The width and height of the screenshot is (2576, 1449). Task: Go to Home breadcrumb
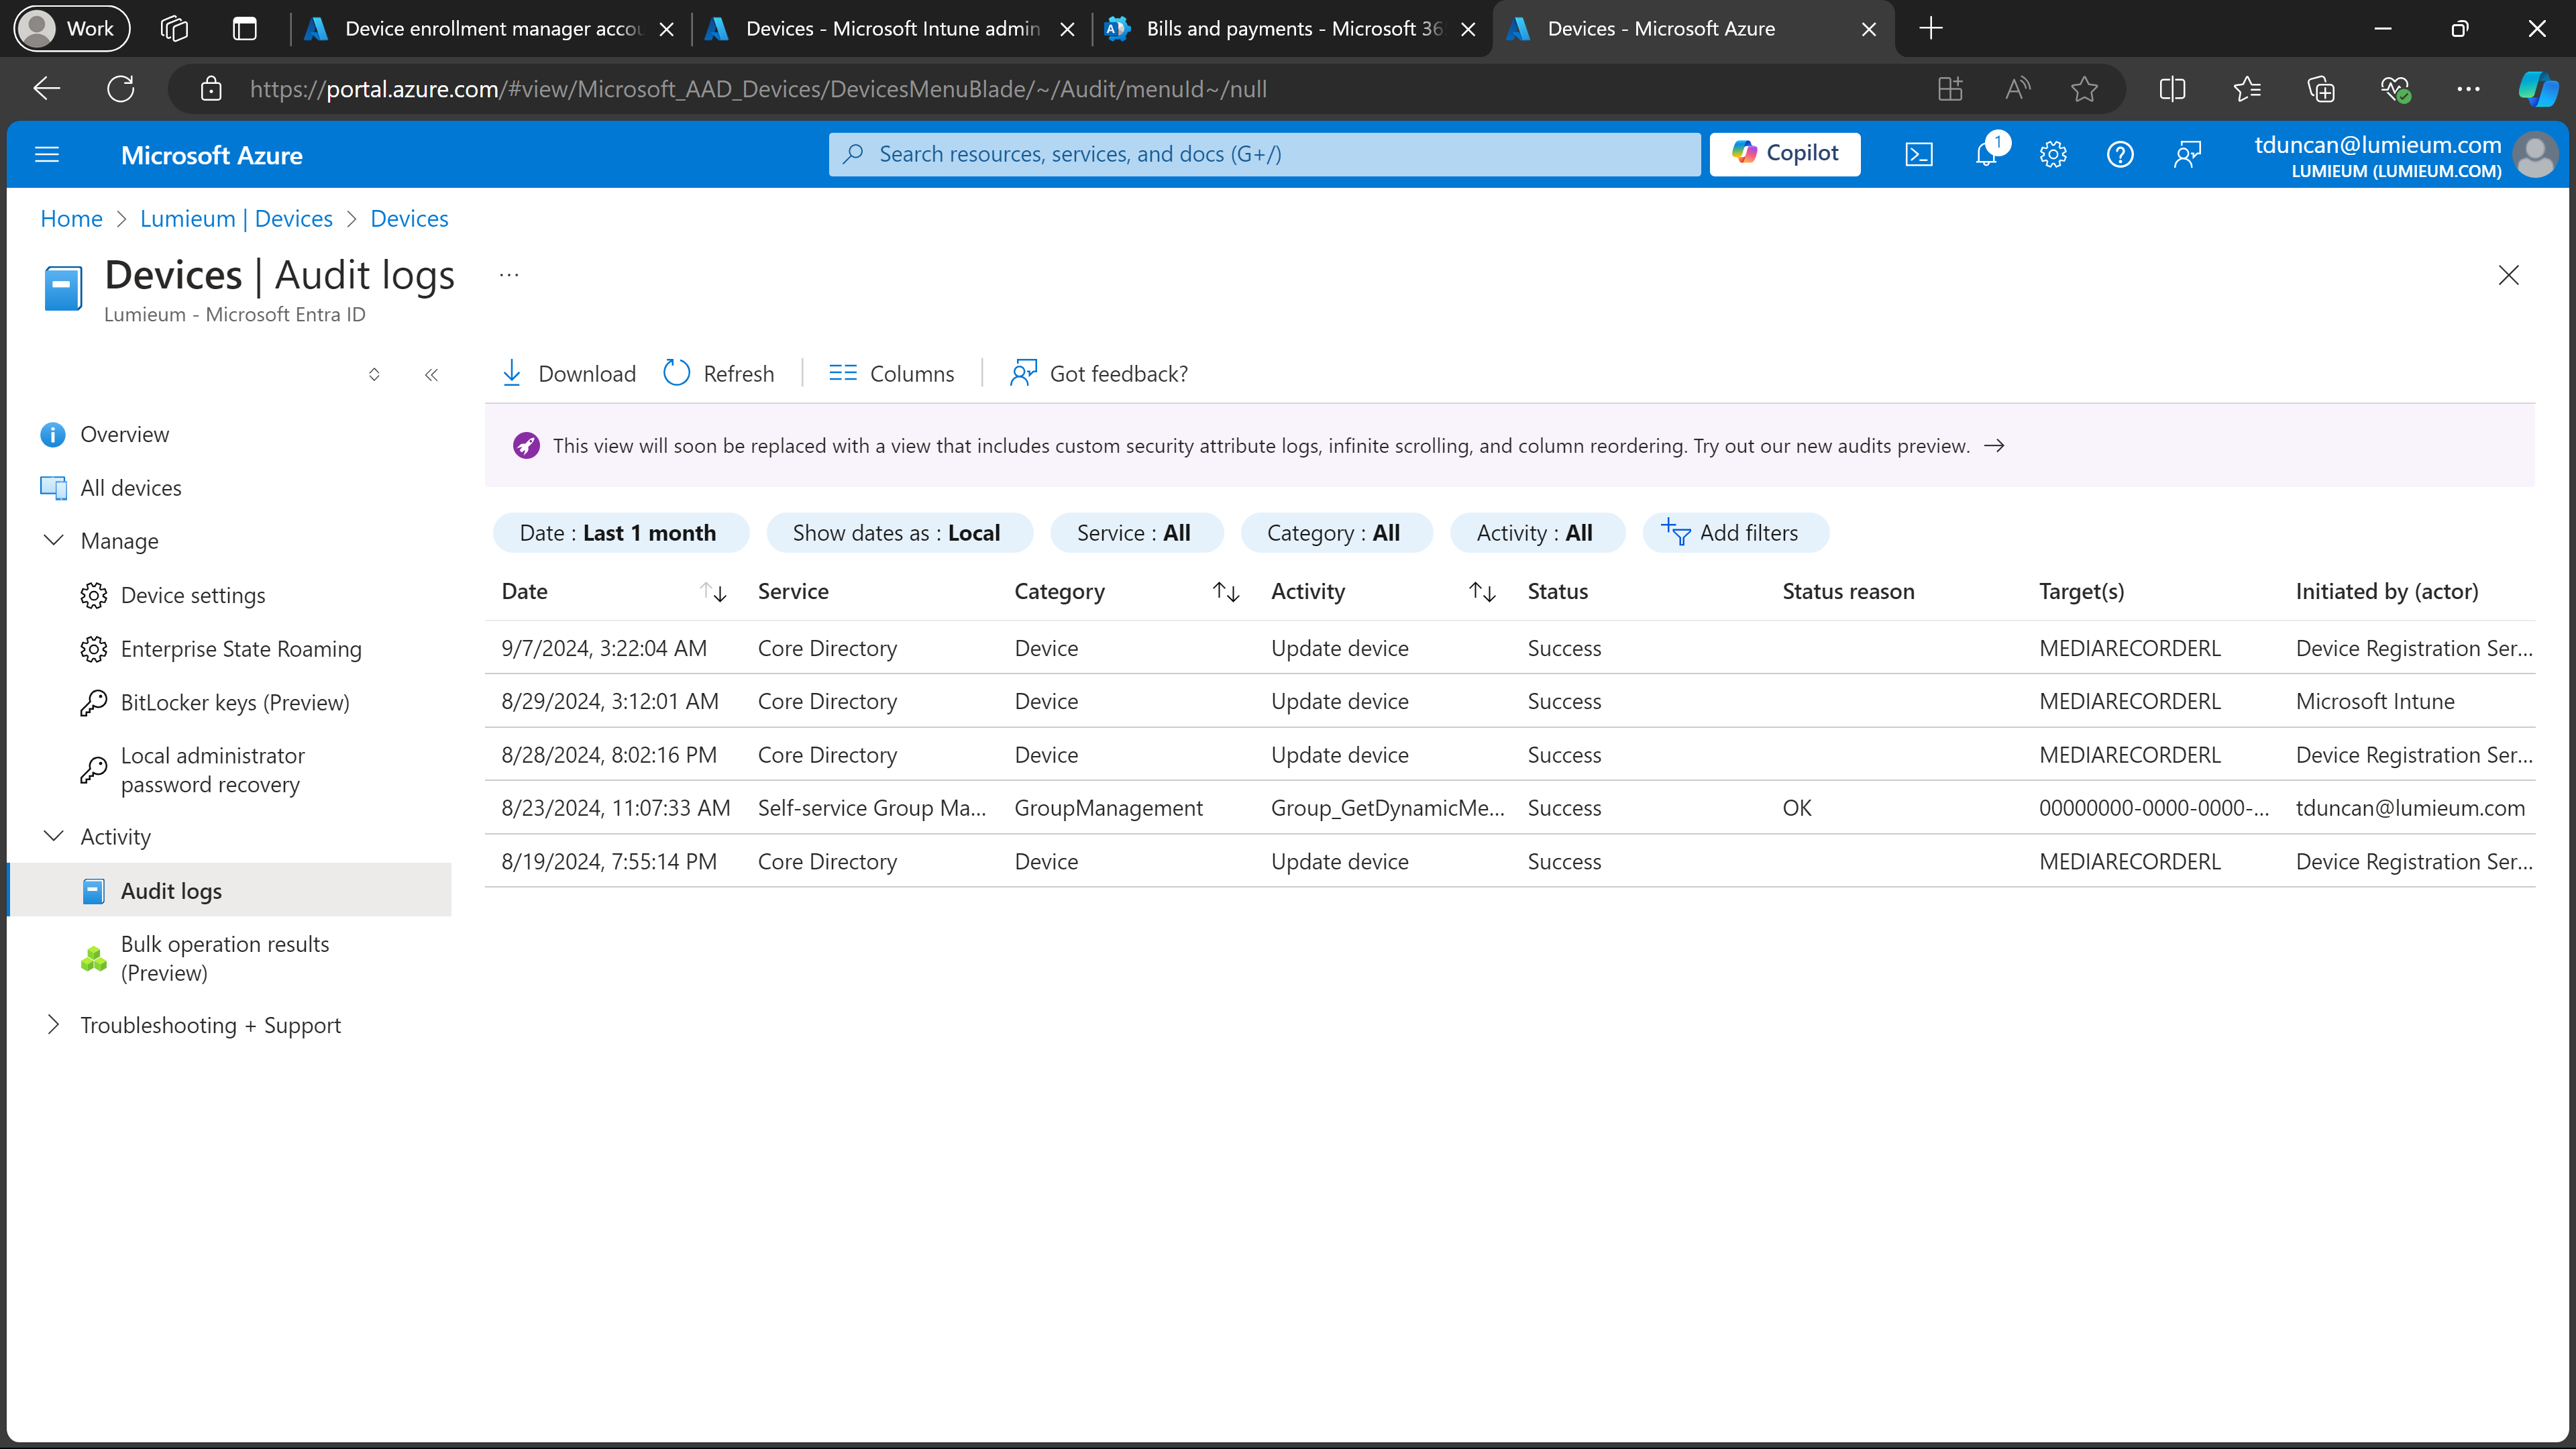[x=71, y=219]
